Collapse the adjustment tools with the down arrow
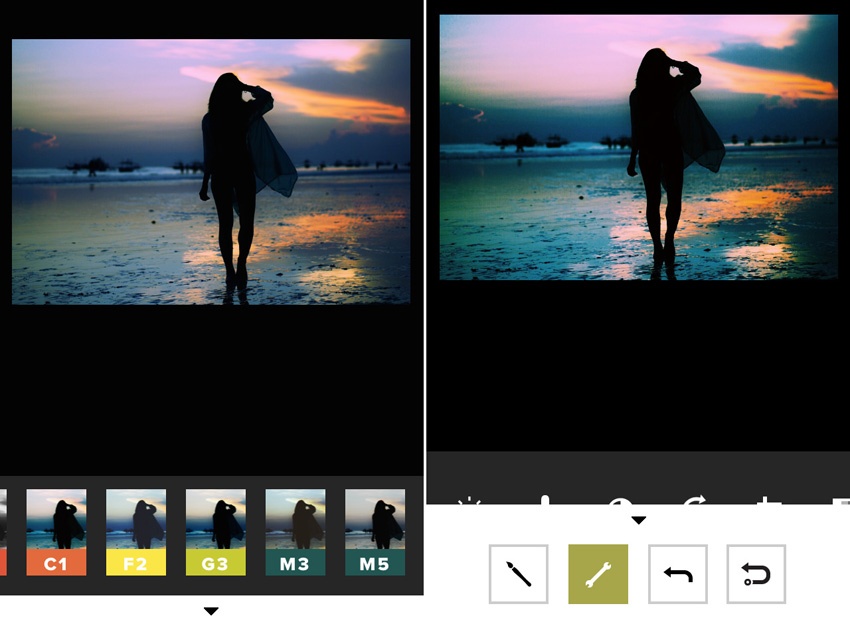This screenshot has width=850, height=622. (638, 520)
